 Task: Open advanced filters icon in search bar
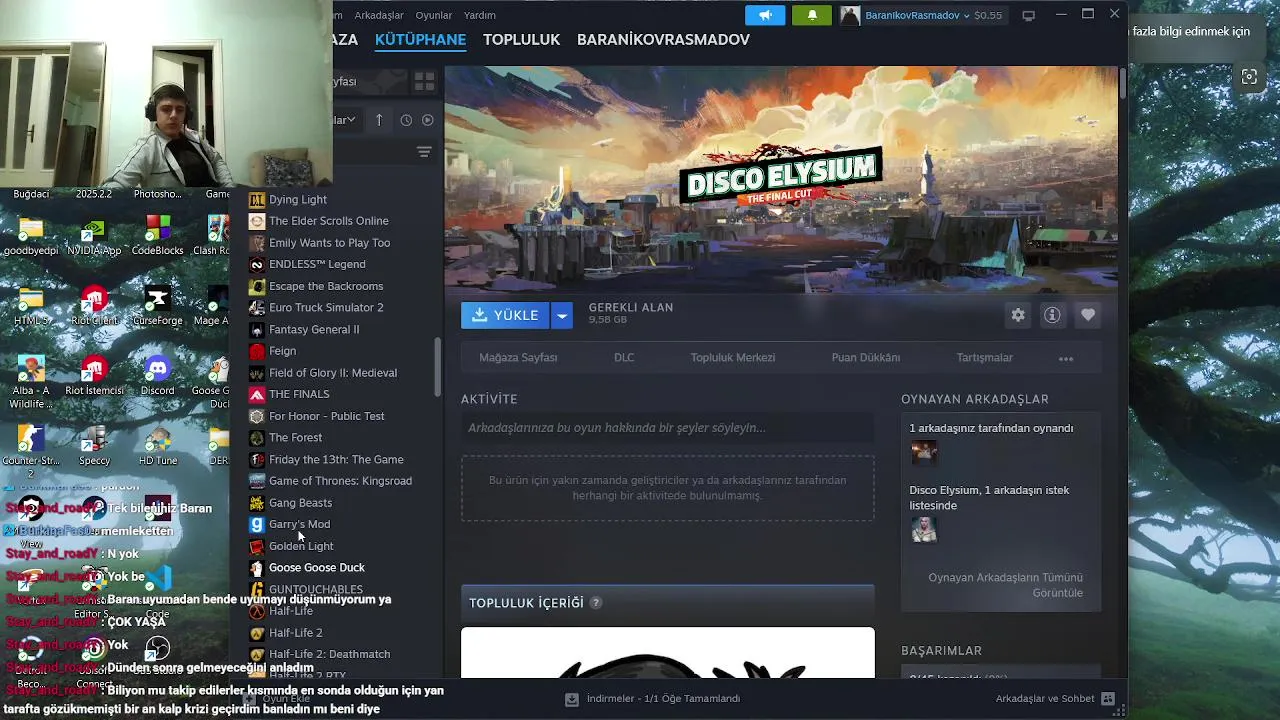click(424, 152)
